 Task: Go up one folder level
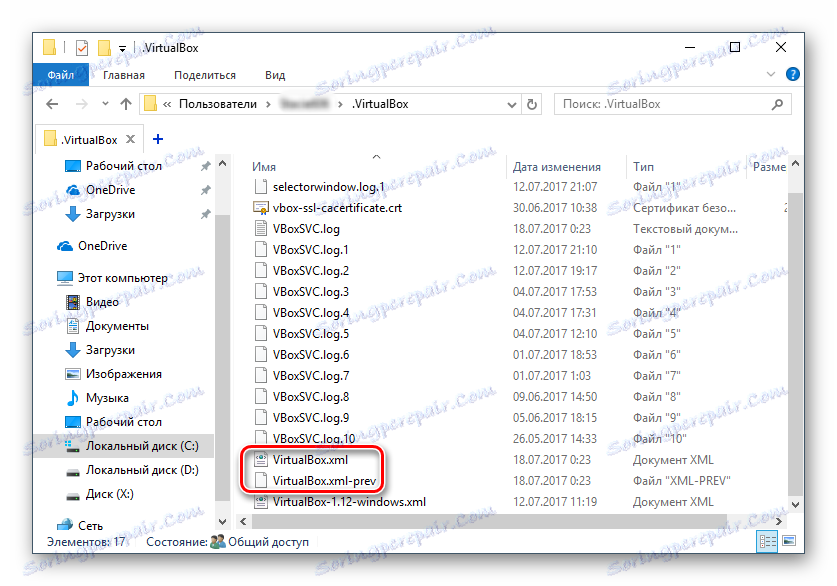[x=125, y=104]
